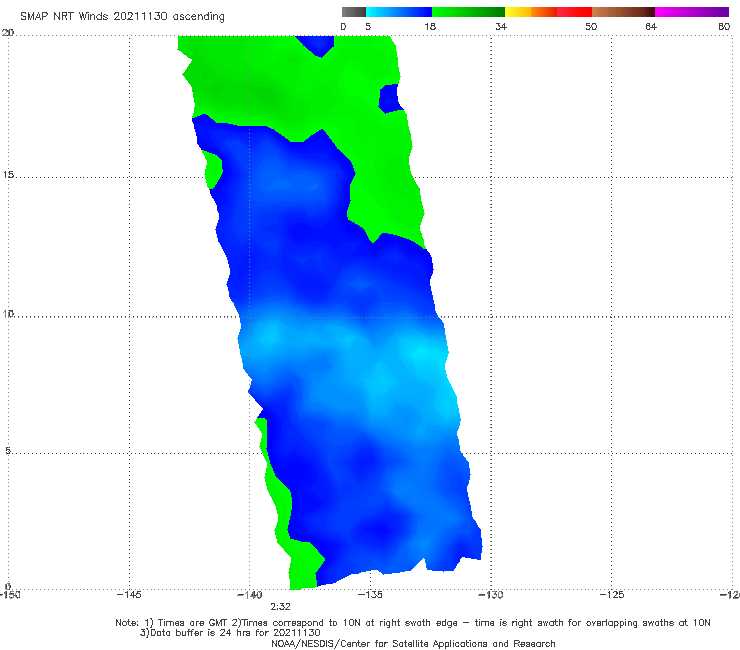Click the small blue patch at swath top
Image resolution: width=740 pixels, height=650 pixels.
coord(317,45)
